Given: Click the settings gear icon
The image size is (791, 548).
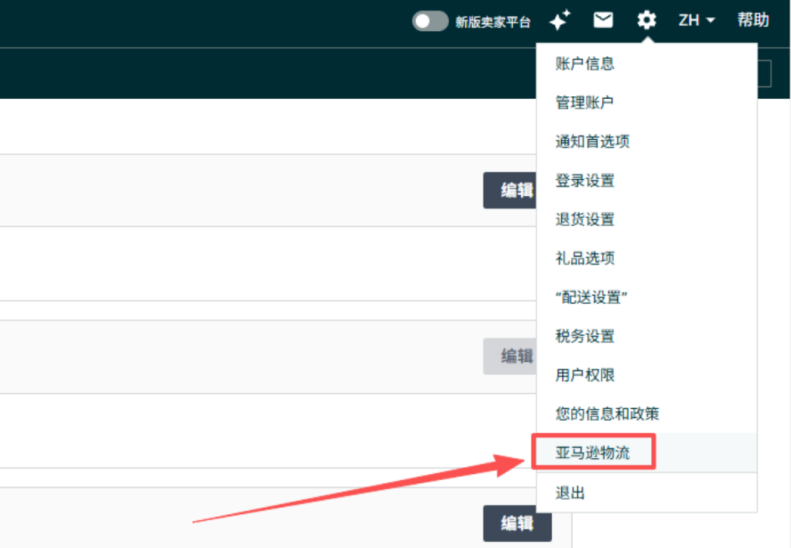Looking at the screenshot, I should (647, 20).
